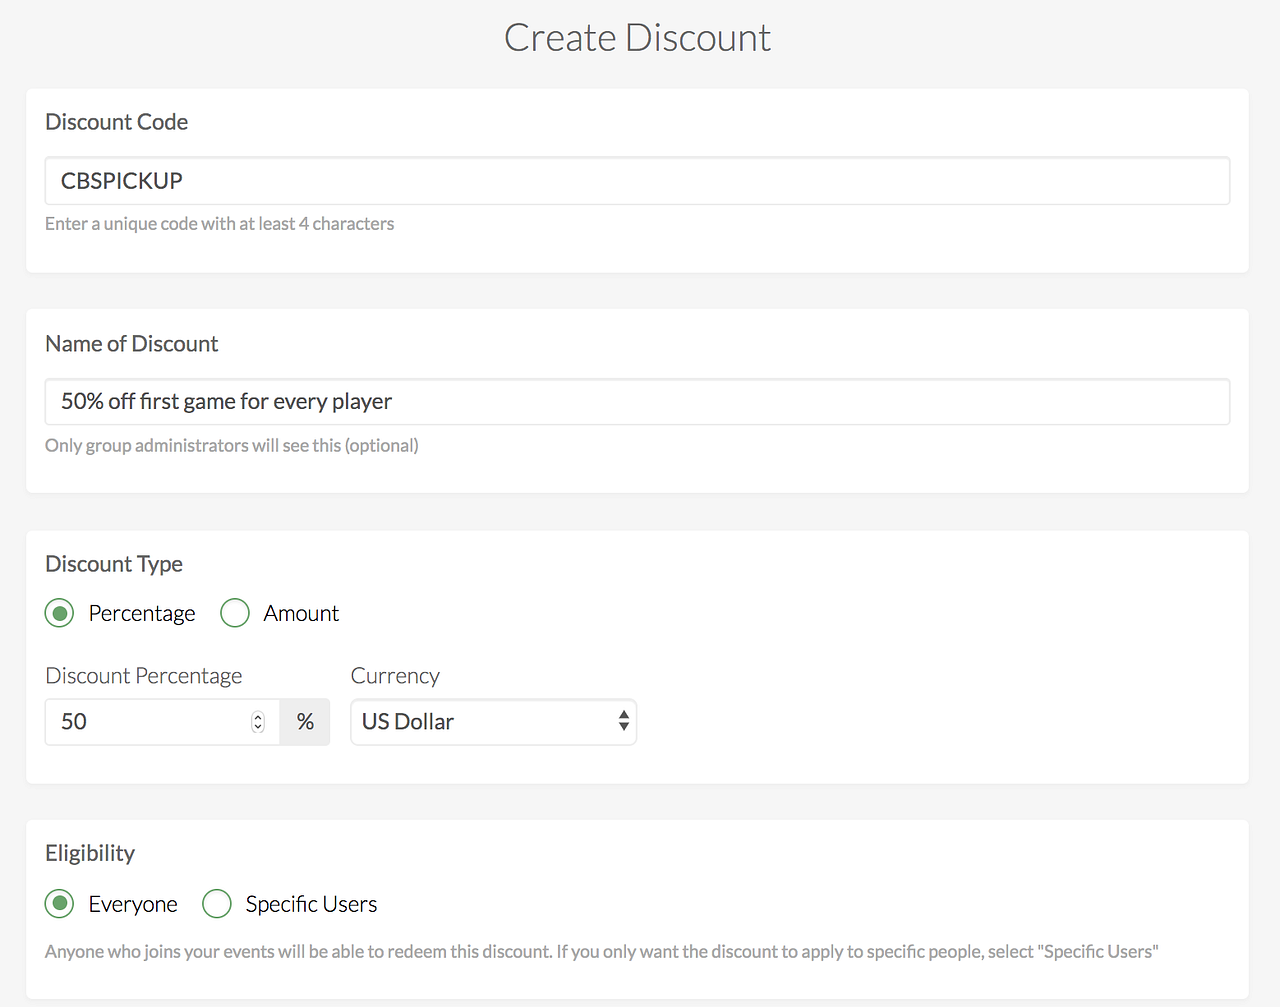Click the group administrators hint text
1280x1007 pixels.
(x=231, y=446)
